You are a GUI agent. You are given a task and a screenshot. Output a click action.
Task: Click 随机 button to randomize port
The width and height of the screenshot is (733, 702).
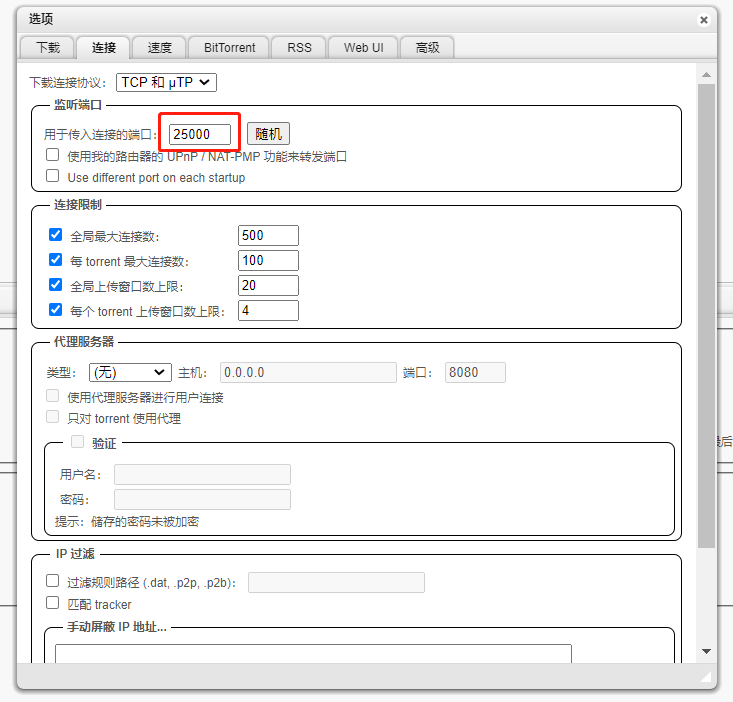pos(268,134)
